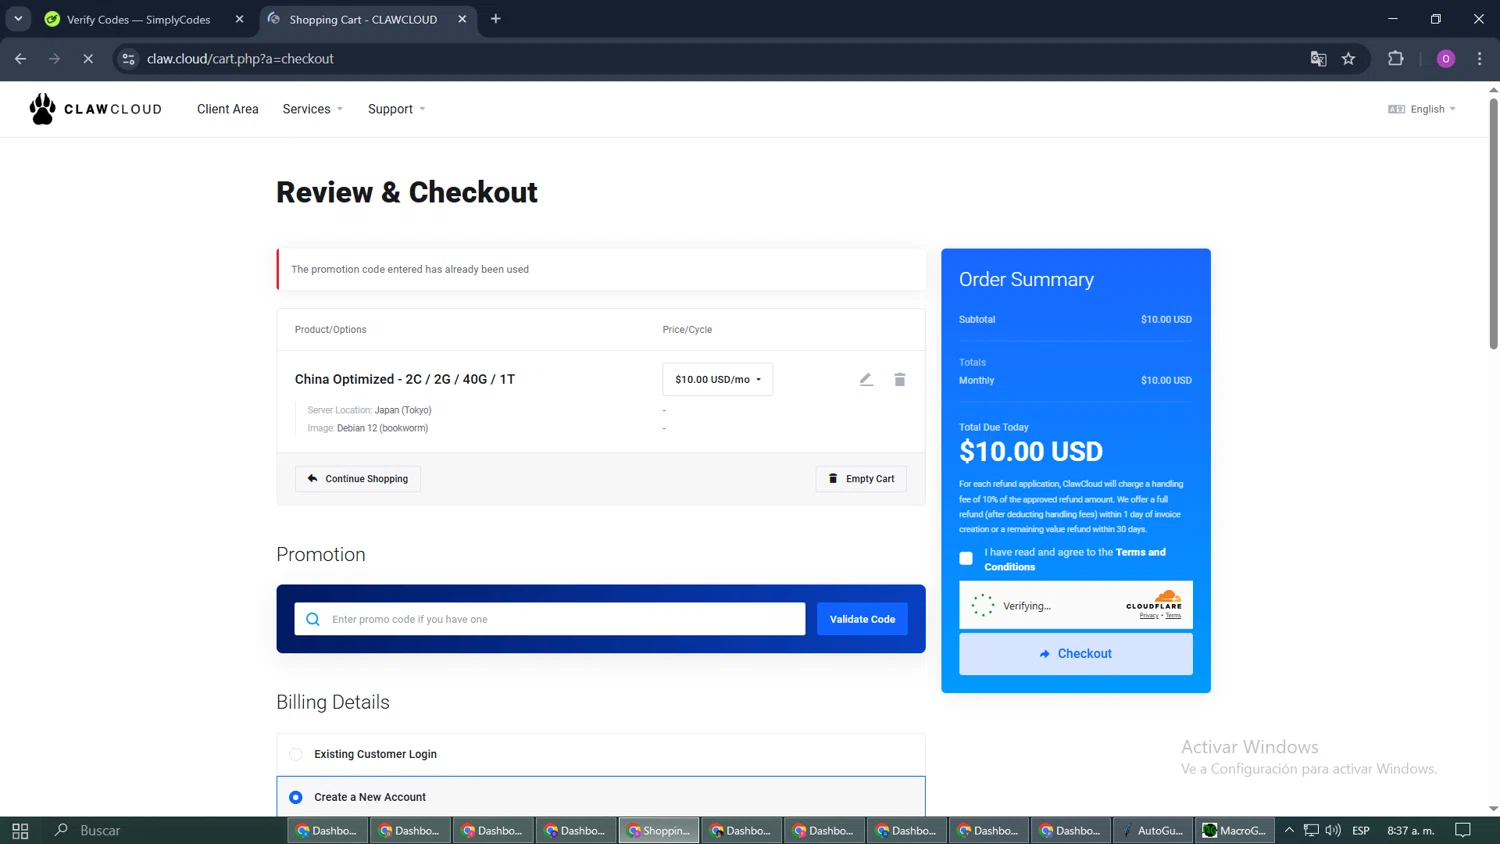Open the English language selector
Image resolution: width=1500 pixels, height=844 pixels.
(x=1422, y=109)
